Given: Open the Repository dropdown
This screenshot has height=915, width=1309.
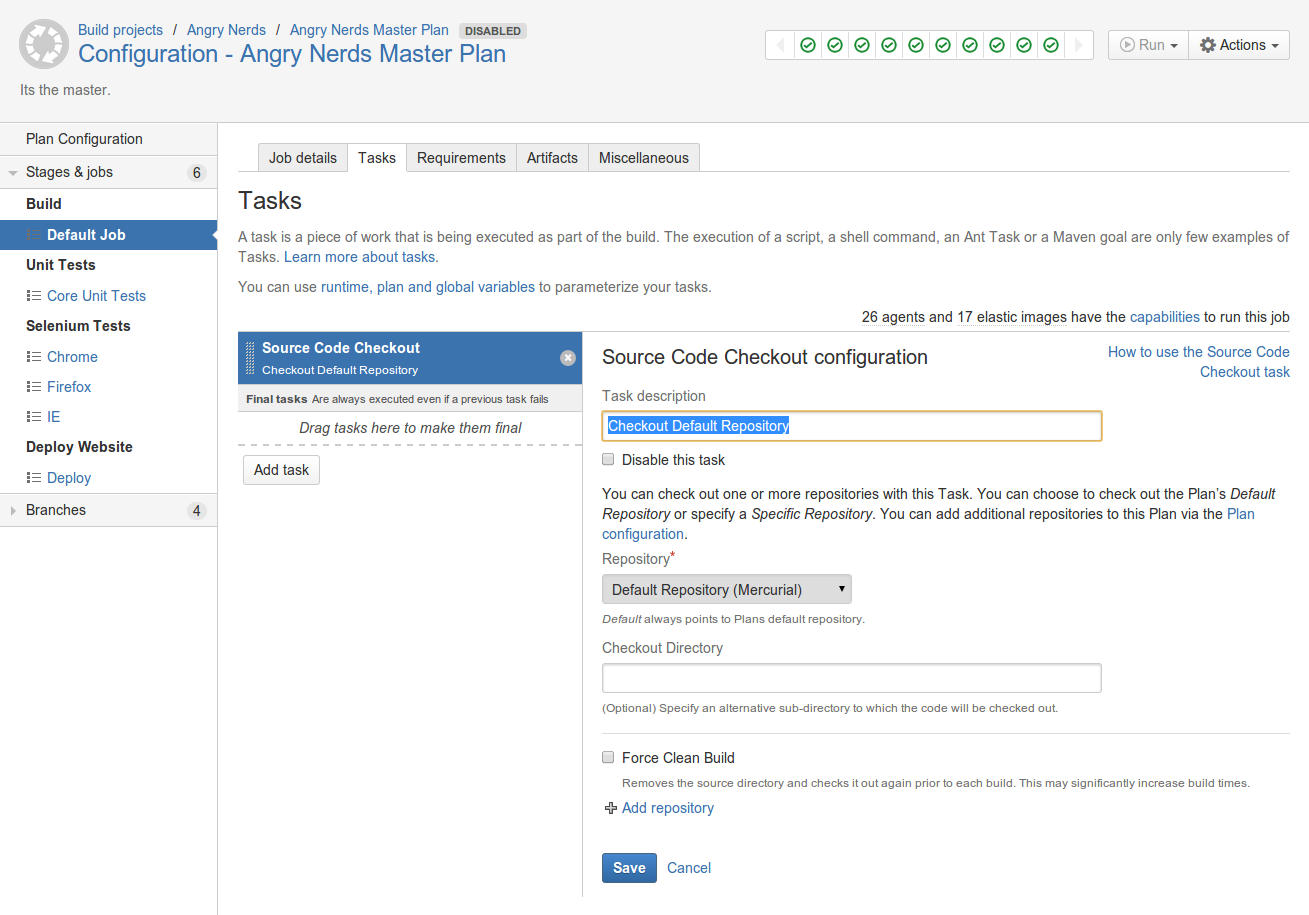Looking at the screenshot, I should [x=727, y=589].
